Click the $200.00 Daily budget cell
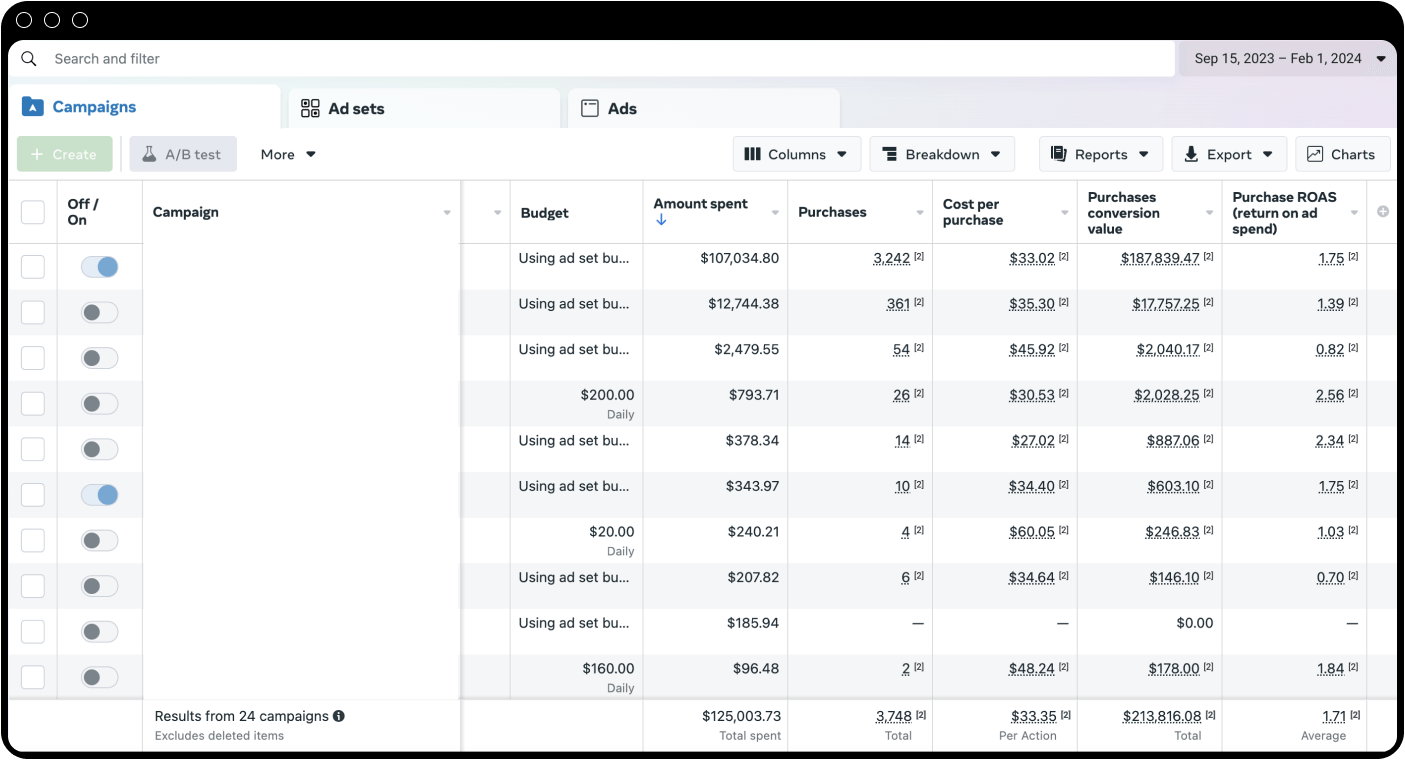The width and height of the screenshot is (1405, 760). 577,404
